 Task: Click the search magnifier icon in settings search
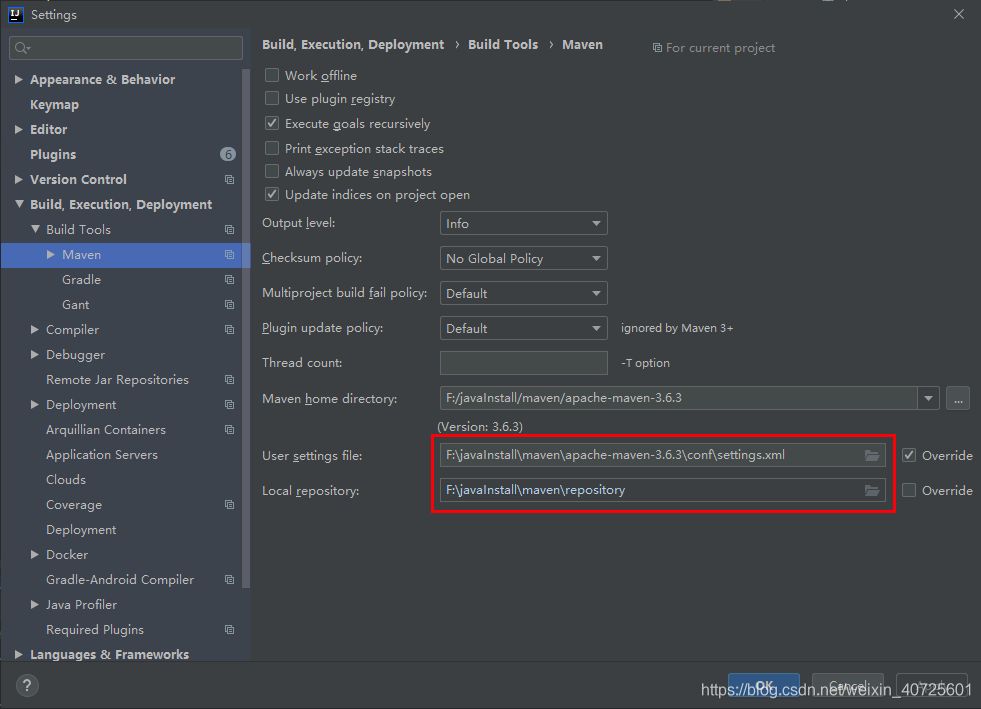point(22,48)
